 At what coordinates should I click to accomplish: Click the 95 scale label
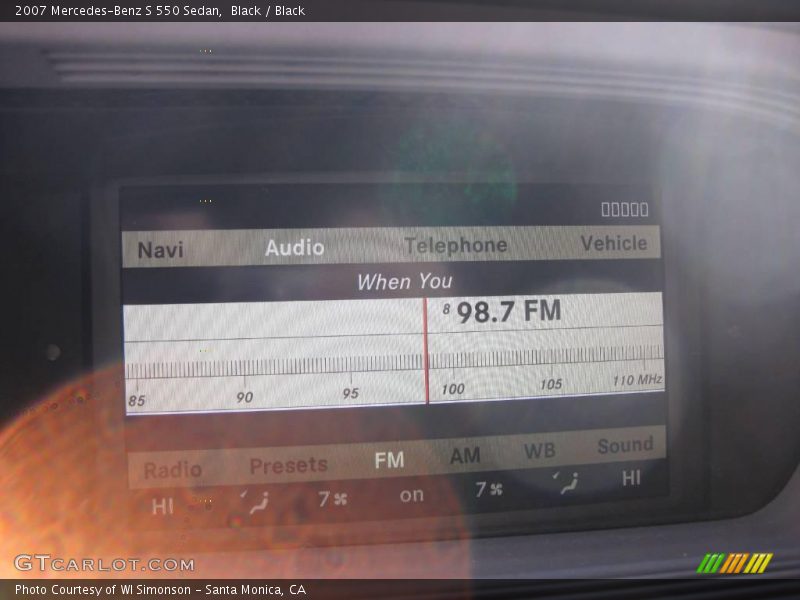(351, 393)
